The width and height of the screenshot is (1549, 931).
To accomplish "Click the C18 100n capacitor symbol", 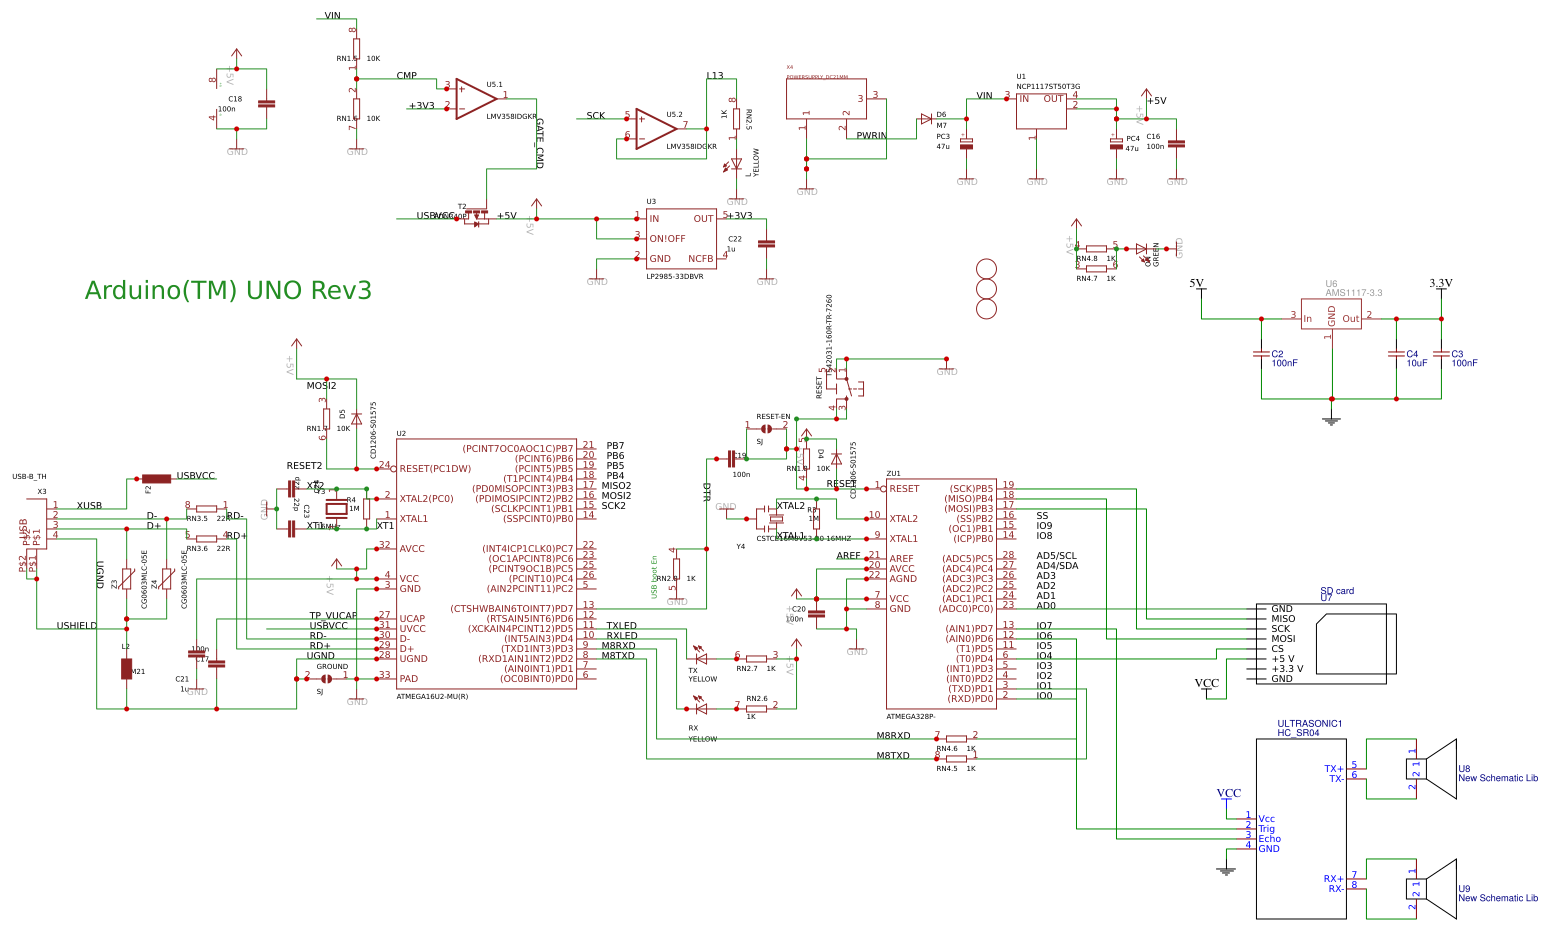I will click(266, 103).
